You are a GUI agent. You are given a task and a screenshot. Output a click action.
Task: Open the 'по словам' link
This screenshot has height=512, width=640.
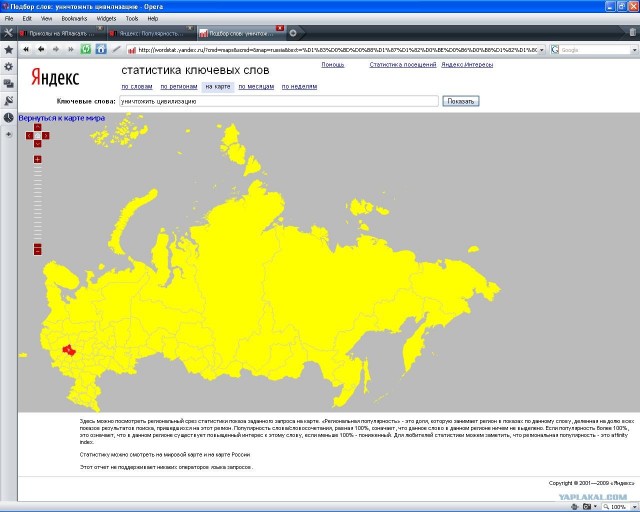(137, 87)
